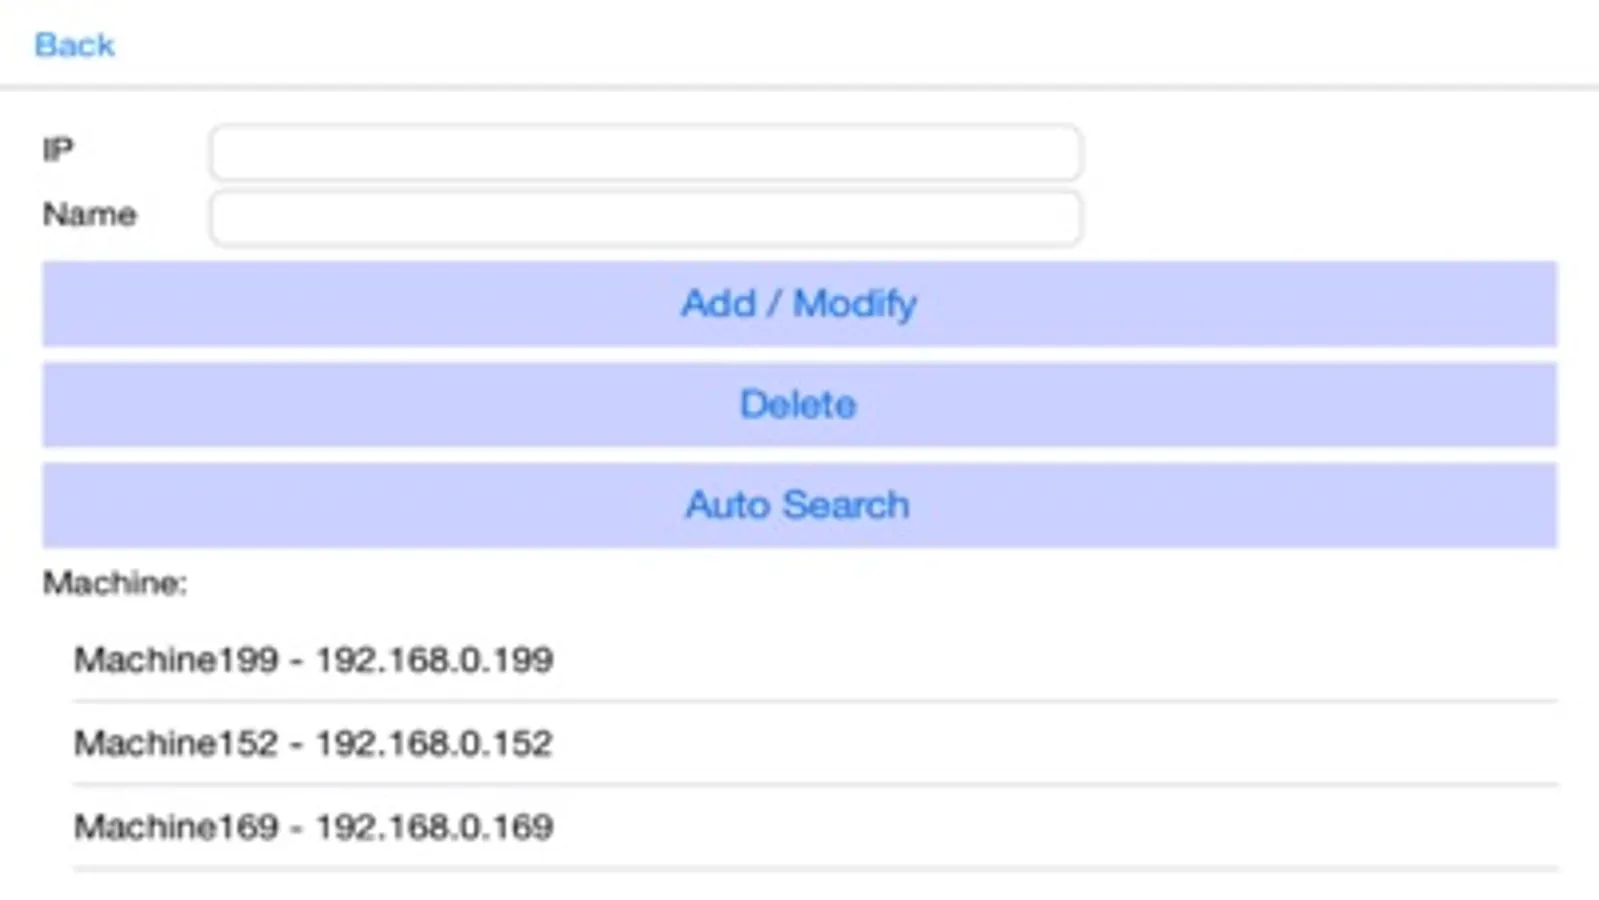Click the Name field label

coord(89,214)
